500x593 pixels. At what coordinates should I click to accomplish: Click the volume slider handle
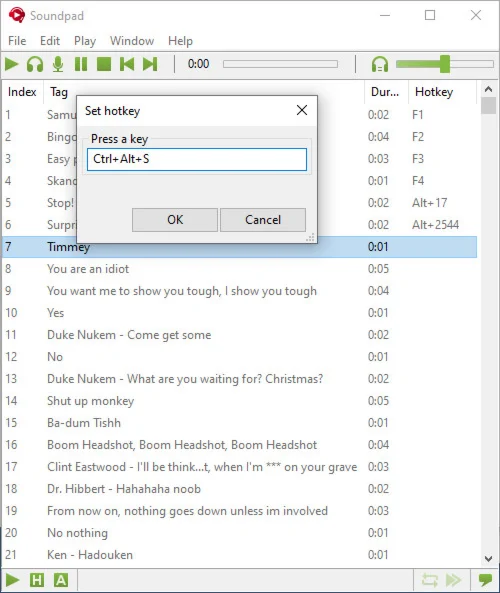click(445, 64)
